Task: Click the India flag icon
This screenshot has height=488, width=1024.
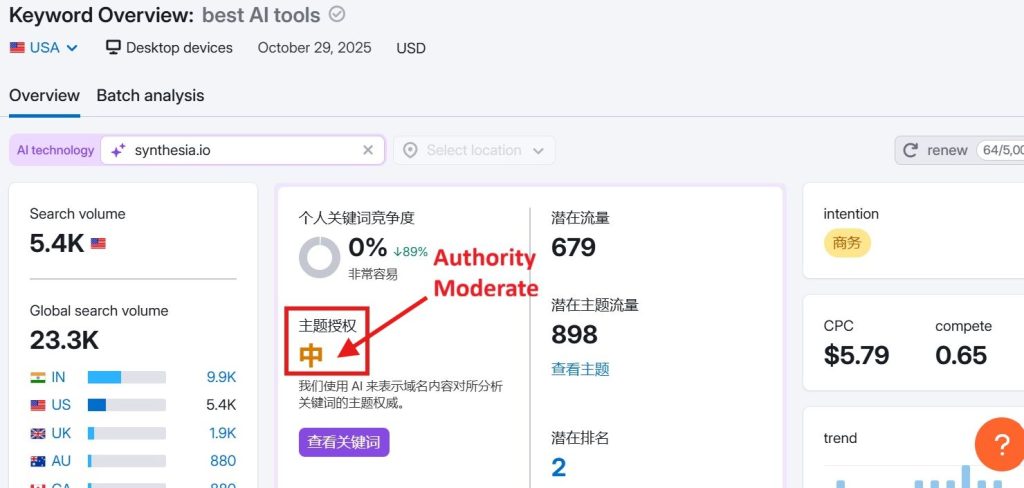Action: (38, 377)
